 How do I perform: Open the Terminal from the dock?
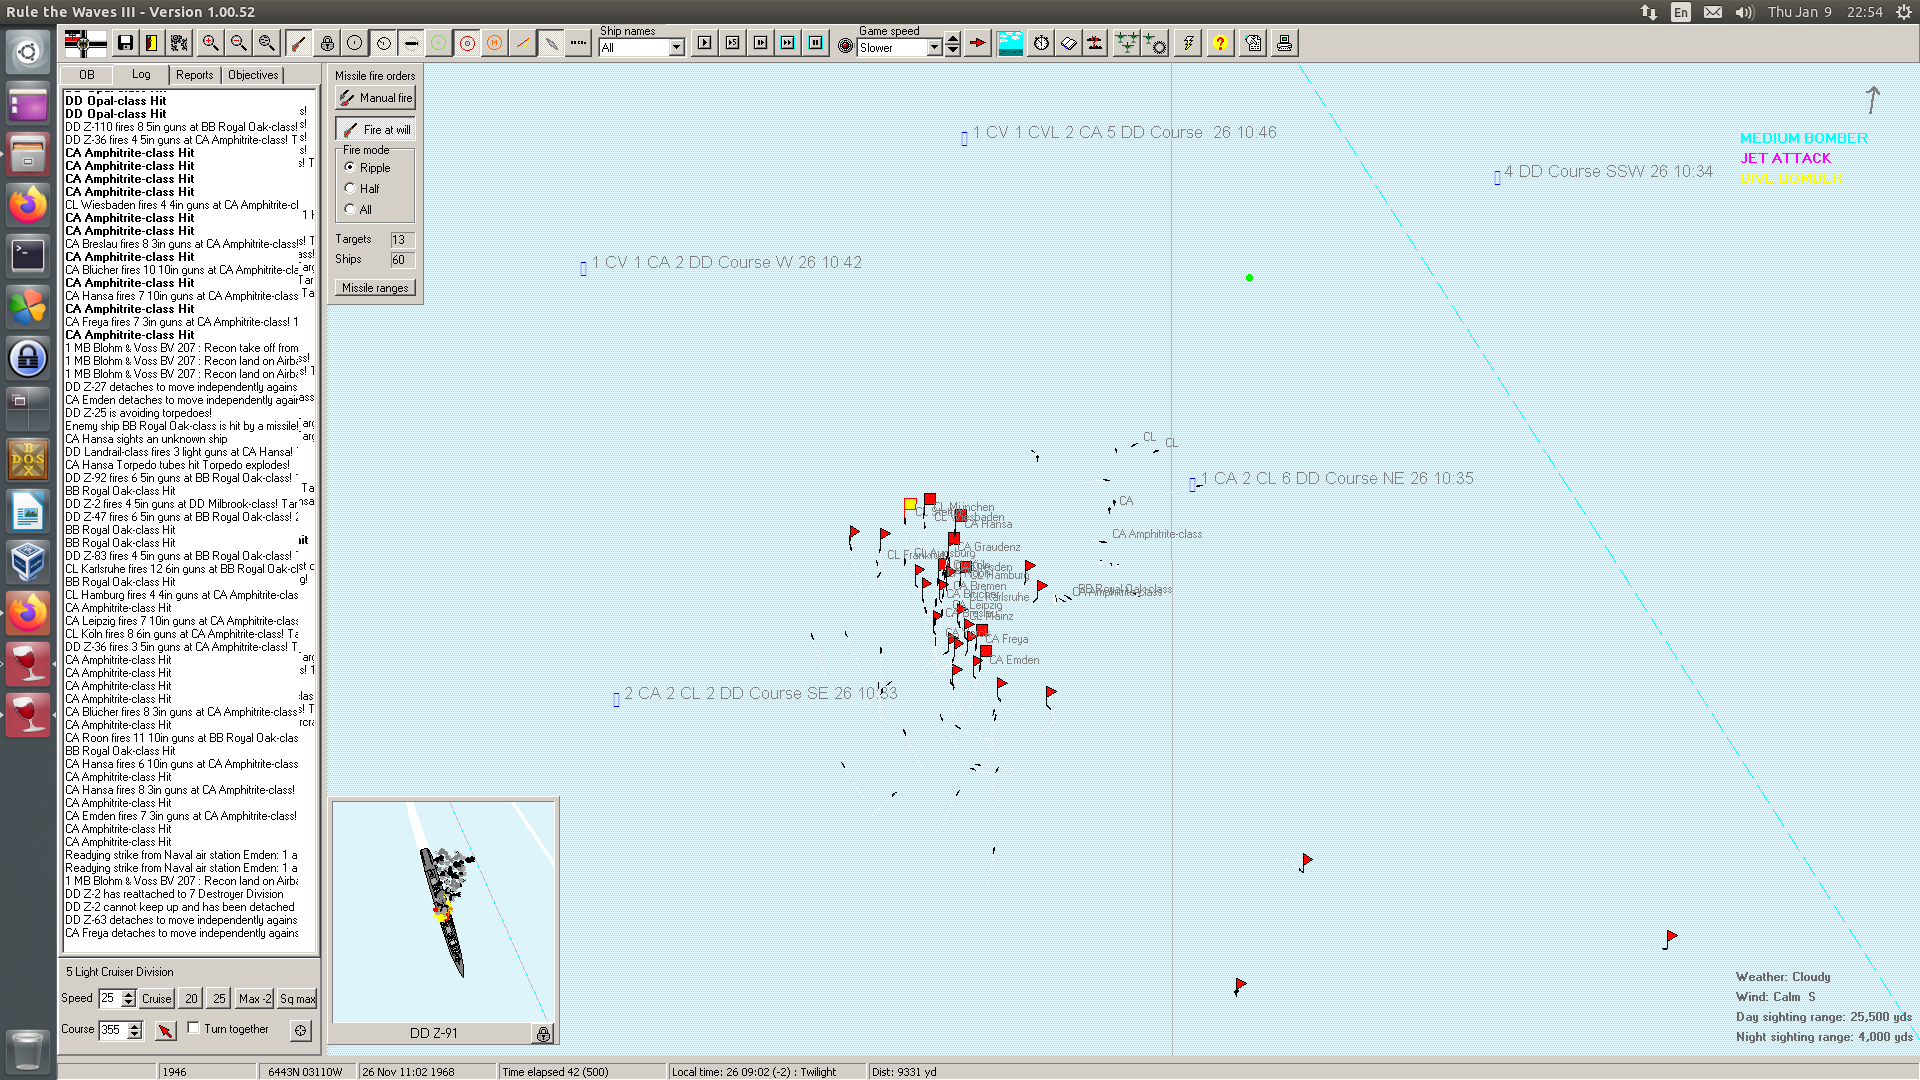click(x=28, y=256)
